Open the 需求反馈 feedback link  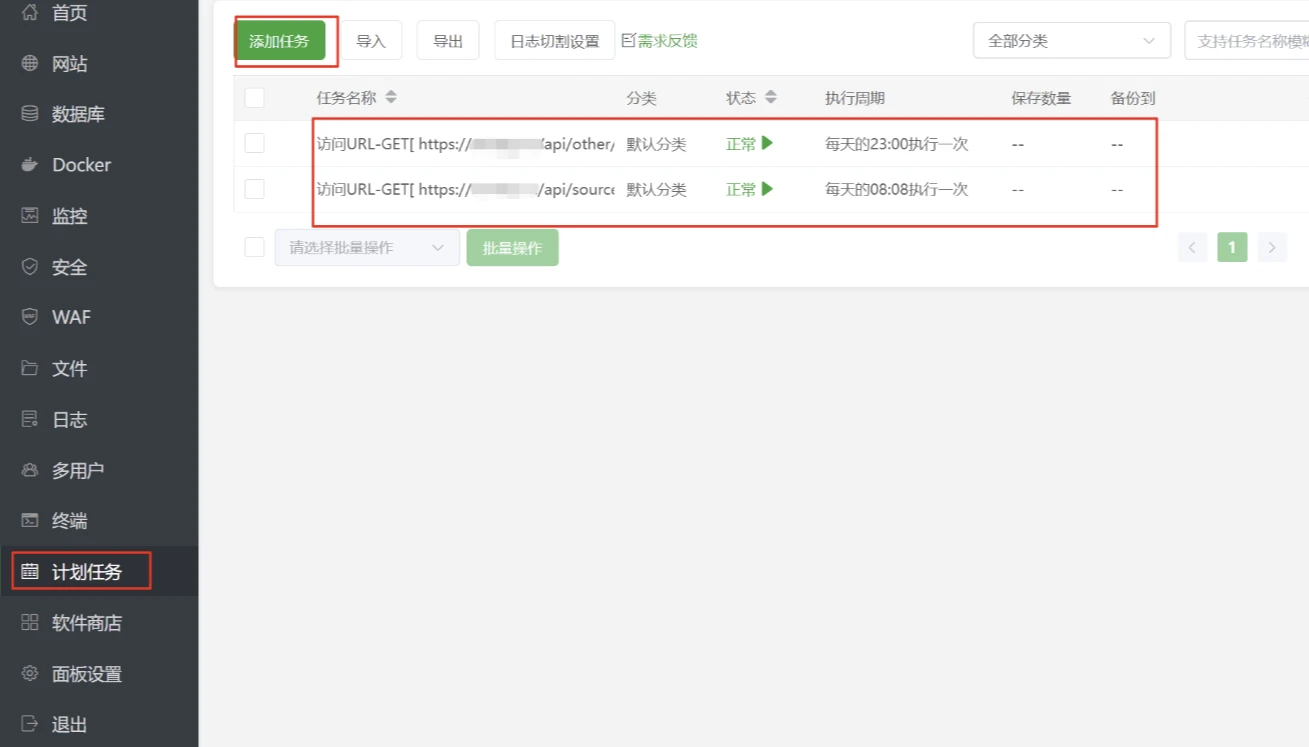point(666,40)
